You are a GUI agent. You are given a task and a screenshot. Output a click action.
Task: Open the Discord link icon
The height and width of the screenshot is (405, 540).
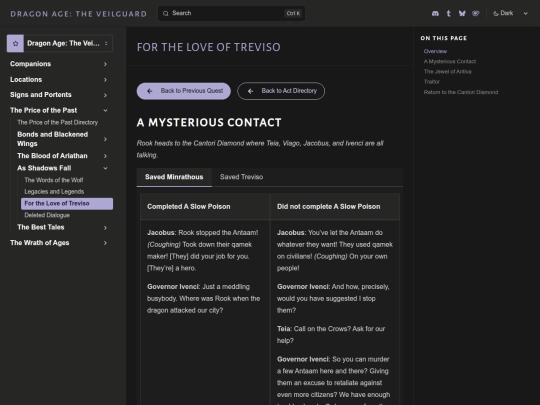[435, 13]
